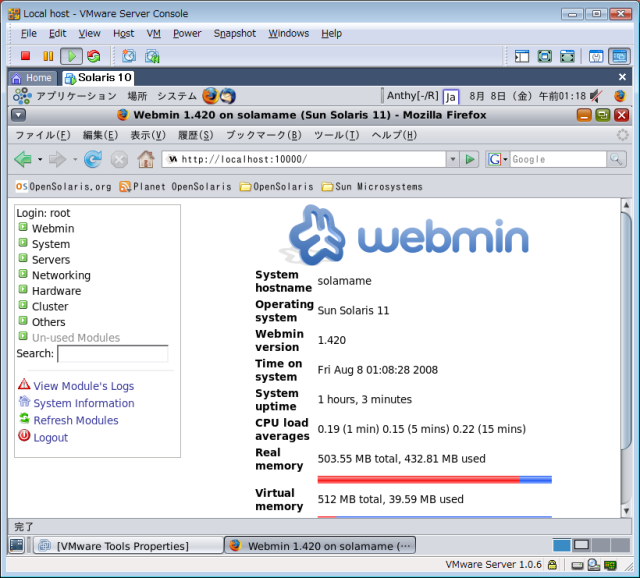Screen dimensions: 640x578
Task: Click the Firefox window menu arrow button
Action: coord(19,115)
